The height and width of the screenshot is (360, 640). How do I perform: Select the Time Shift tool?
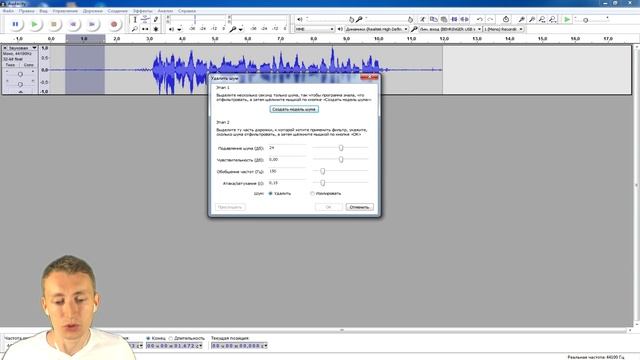coord(145,29)
